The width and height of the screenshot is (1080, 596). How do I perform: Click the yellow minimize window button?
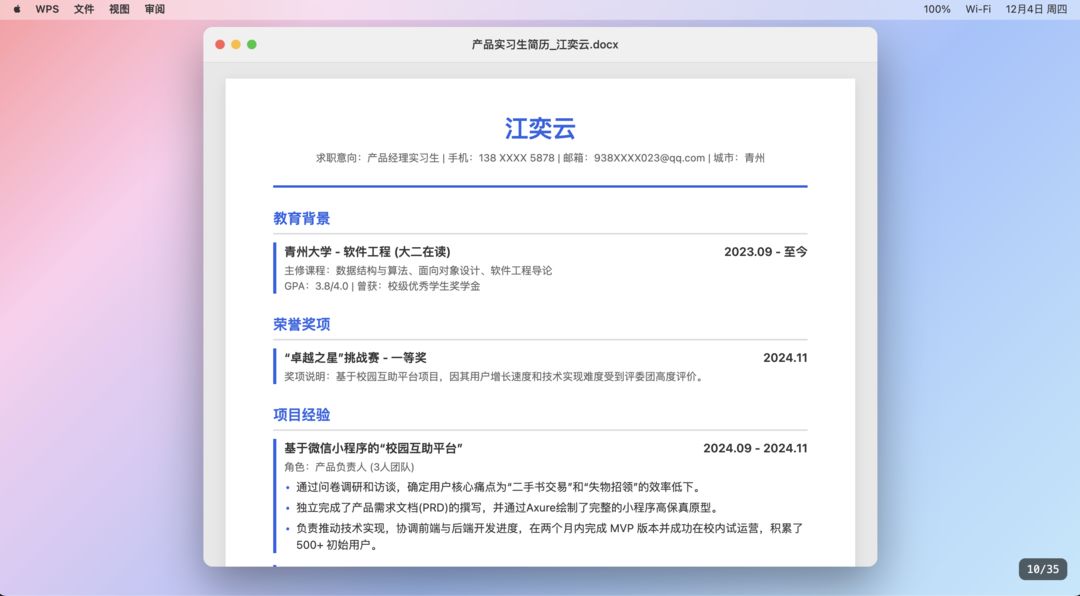coord(236,44)
